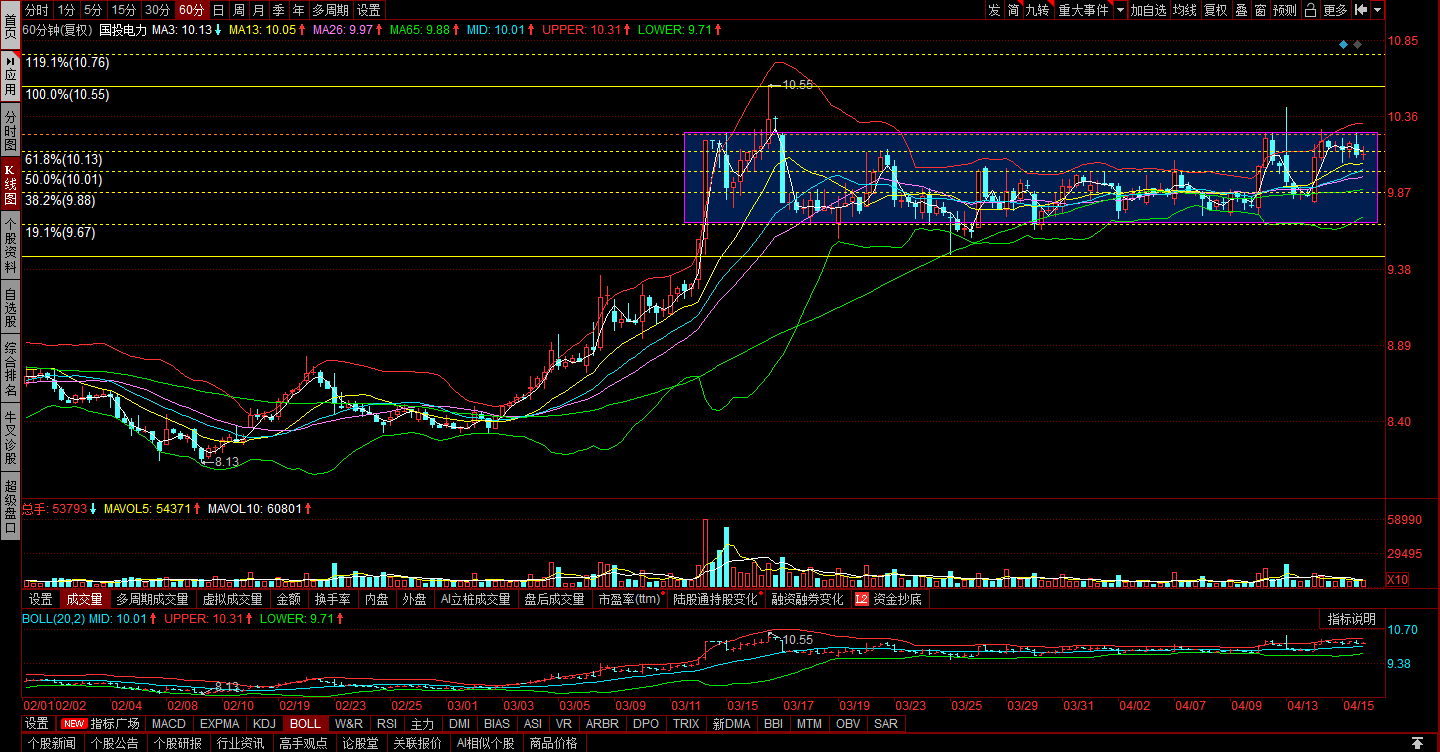Select the 融资融券变化 indicator tab
The width and height of the screenshot is (1440, 752).
pos(806,599)
